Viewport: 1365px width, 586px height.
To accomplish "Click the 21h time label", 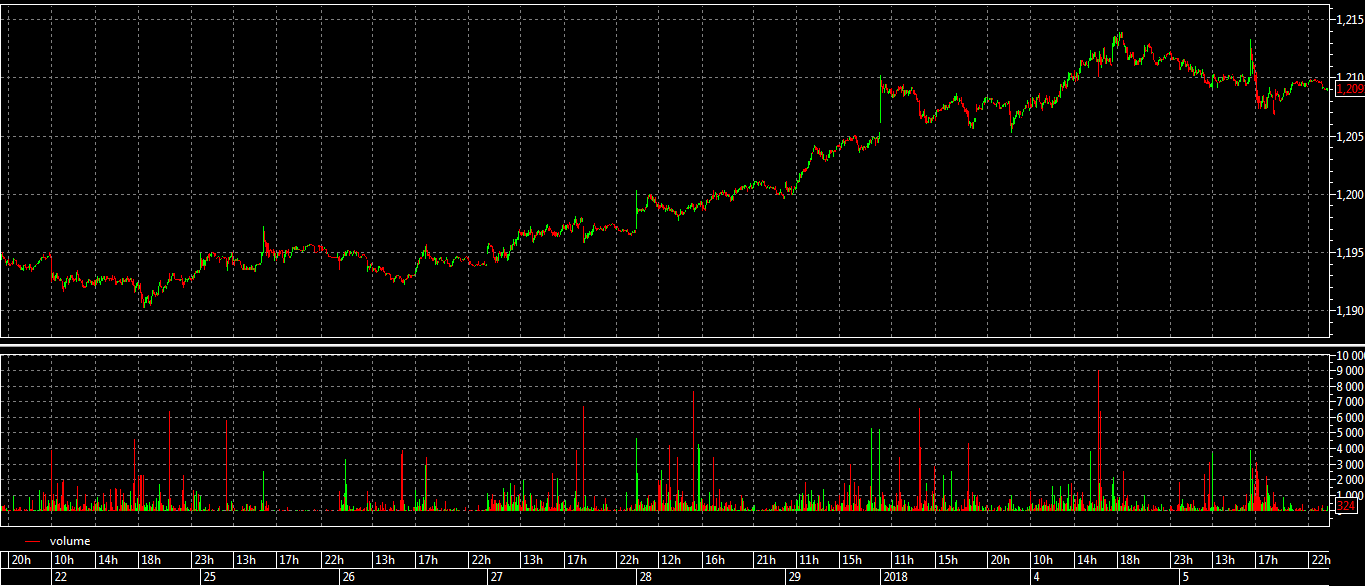I will [x=766, y=559].
